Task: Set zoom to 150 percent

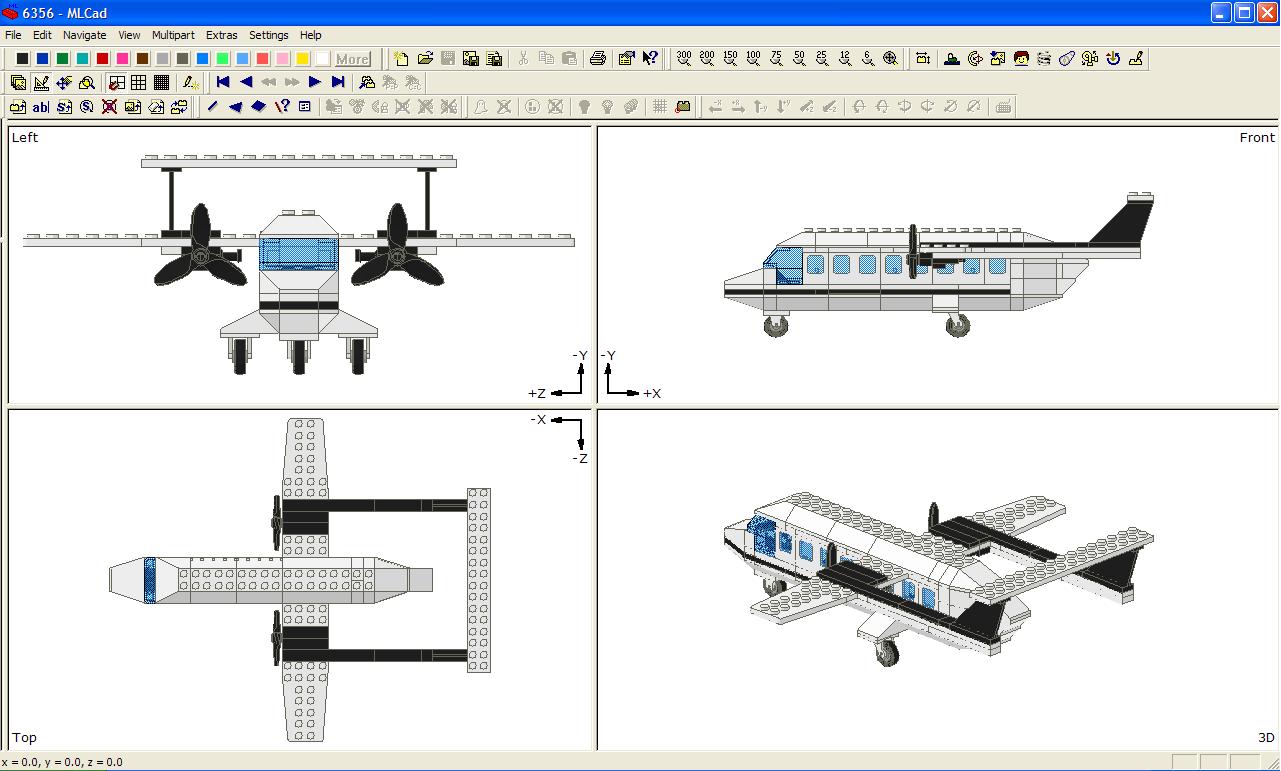Action: point(730,59)
